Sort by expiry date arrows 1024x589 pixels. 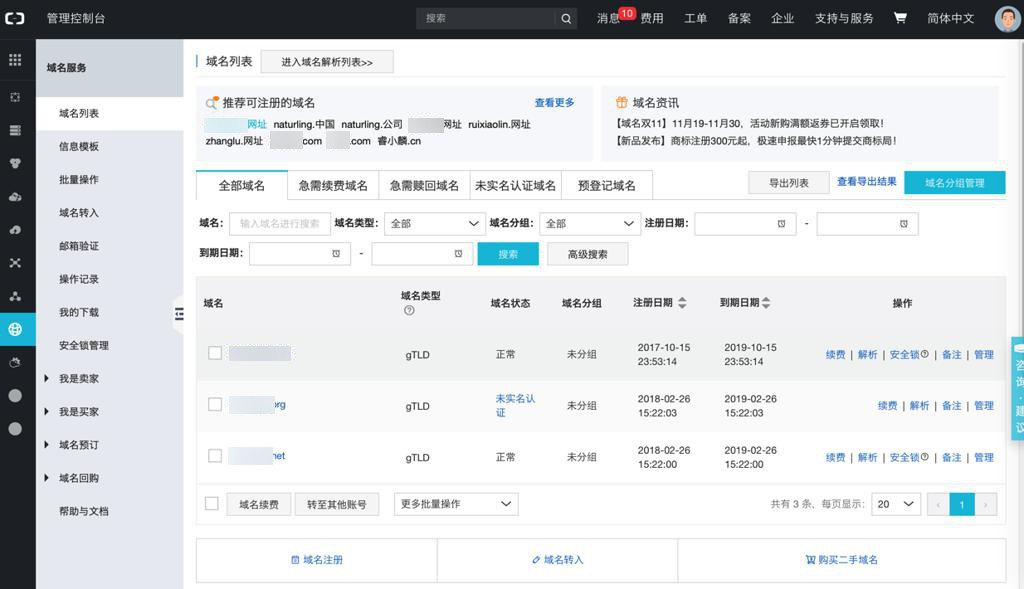click(x=766, y=302)
